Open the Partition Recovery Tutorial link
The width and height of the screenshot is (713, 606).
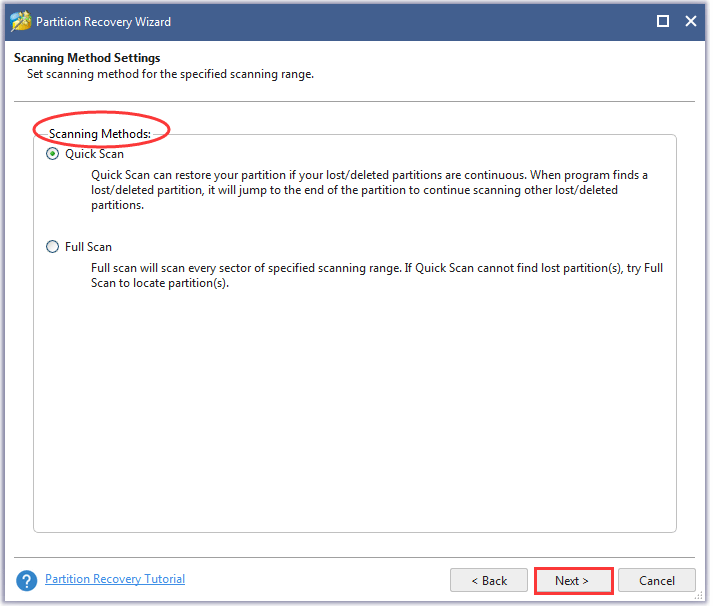point(115,579)
